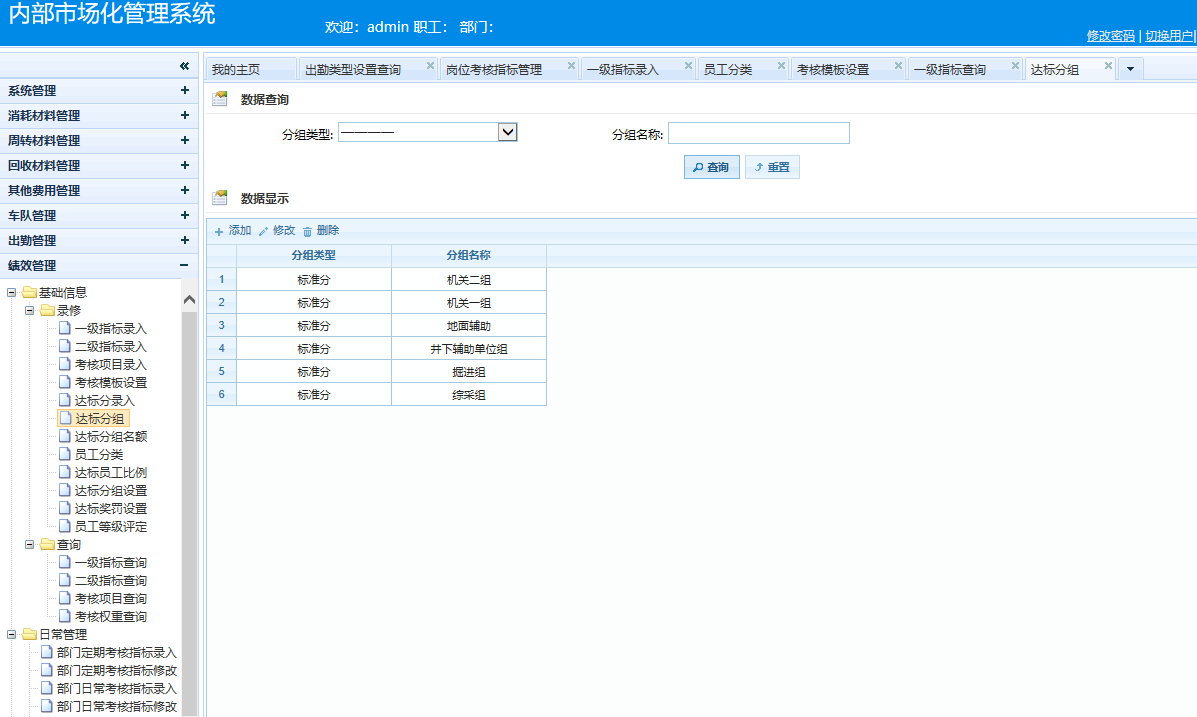Select the row with 掘进组
The width and height of the screenshot is (1197, 717).
click(468, 372)
